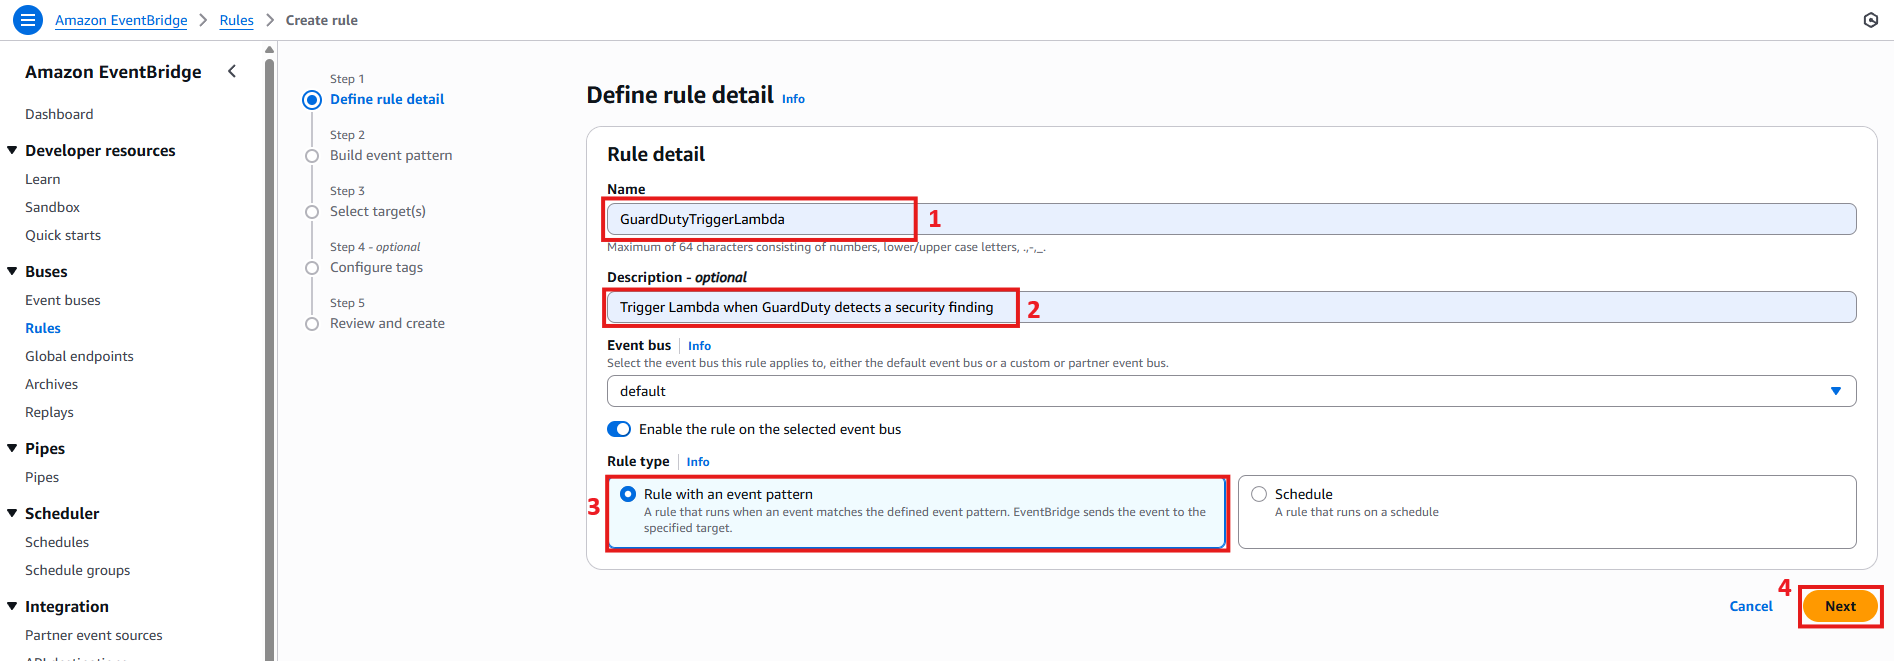The image size is (1894, 661).
Task: Select Rules in the sidebar
Action: pyautogui.click(x=43, y=328)
